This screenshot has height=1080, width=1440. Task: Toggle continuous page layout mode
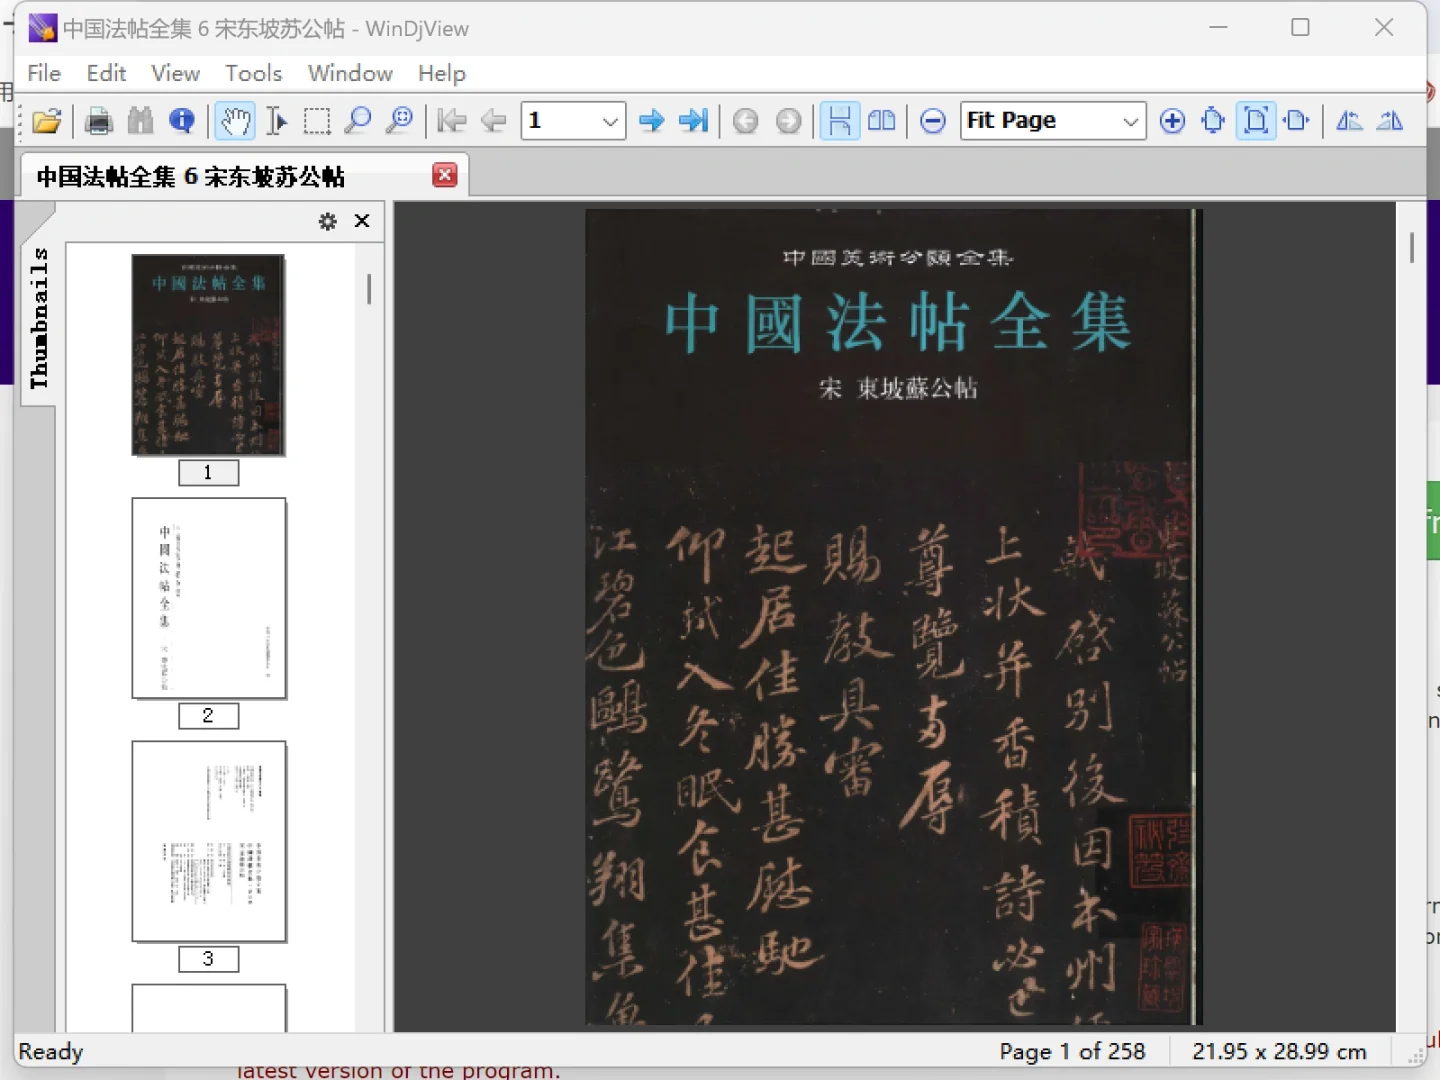(840, 121)
